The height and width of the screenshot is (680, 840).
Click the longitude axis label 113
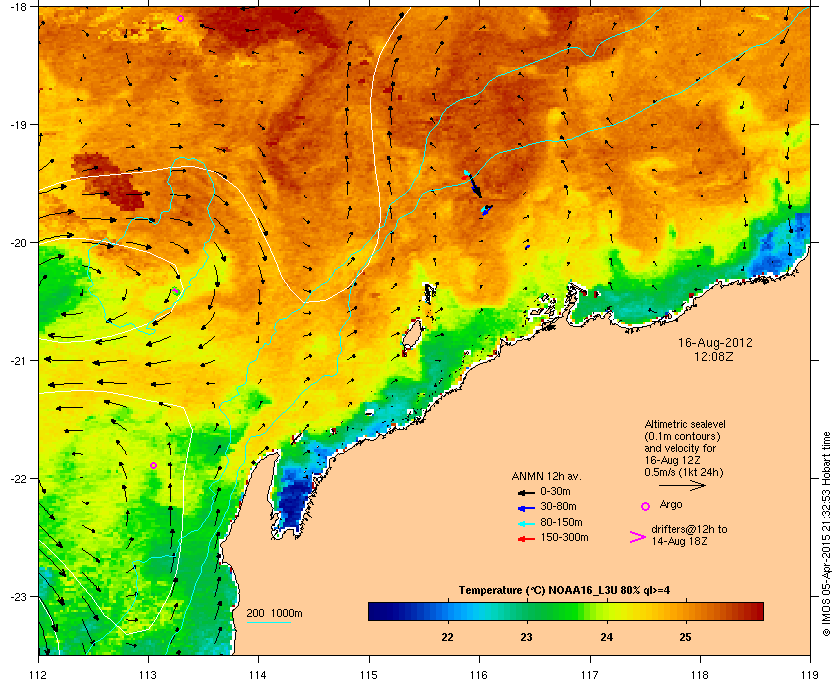[x=148, y=674]
